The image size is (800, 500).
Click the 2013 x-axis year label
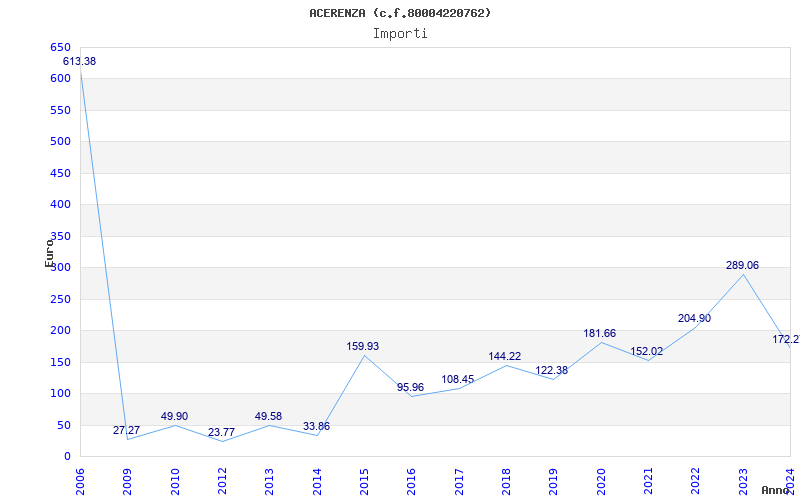(269, 482)
